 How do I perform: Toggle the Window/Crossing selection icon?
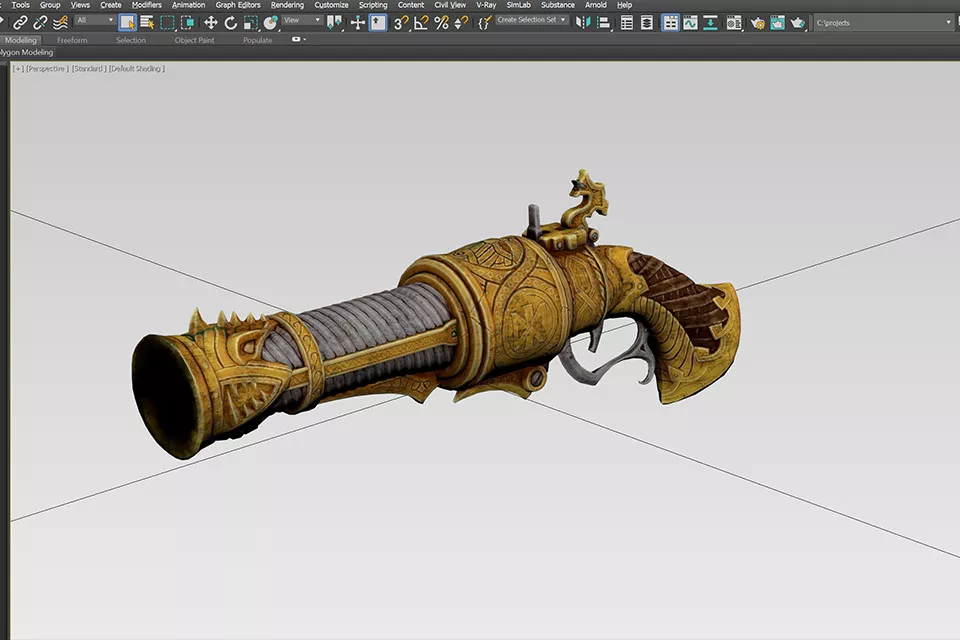(187, 23)
